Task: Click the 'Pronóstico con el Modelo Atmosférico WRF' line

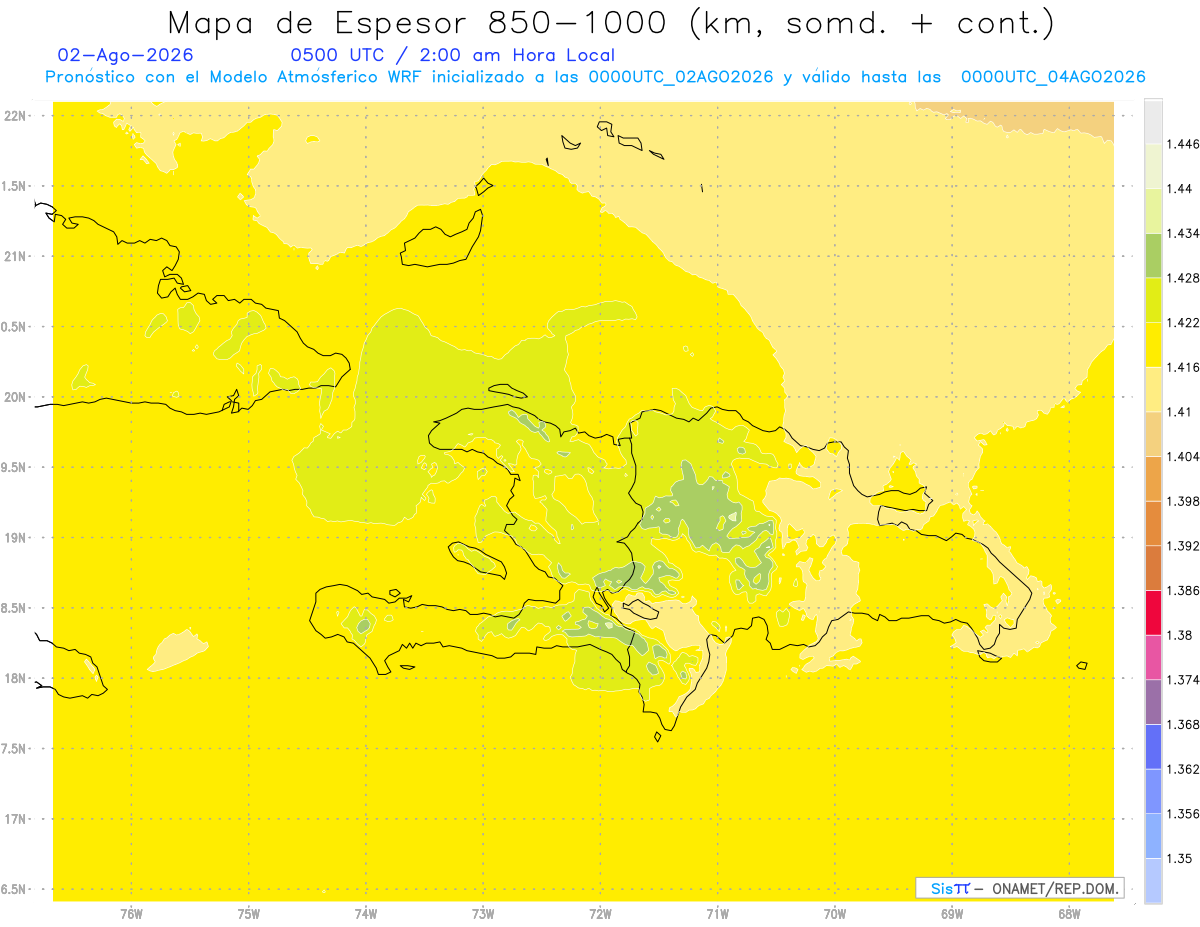Action: pyautogui.click(x=595, y=77)
